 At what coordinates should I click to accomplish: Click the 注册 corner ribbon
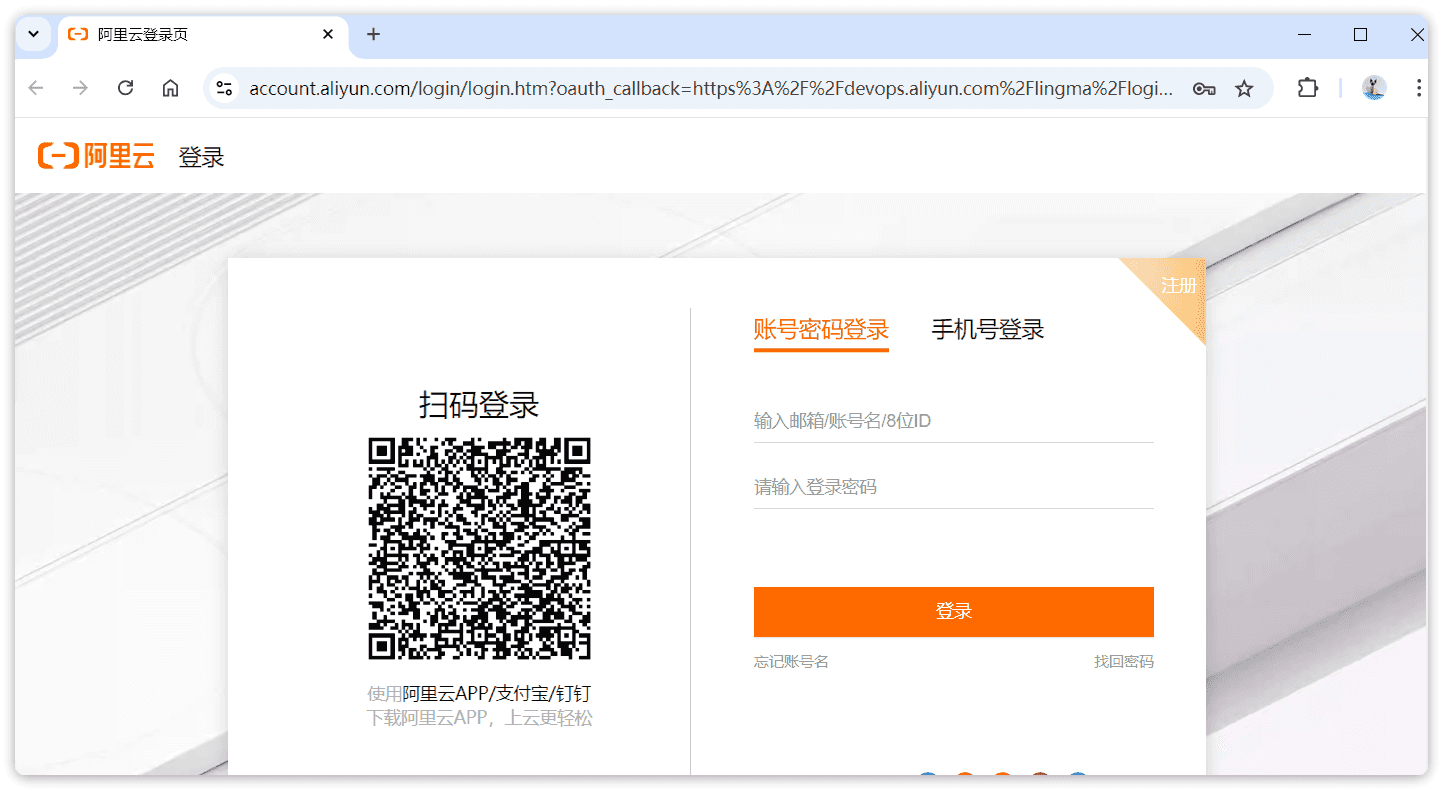click(x=1178, y=286)
